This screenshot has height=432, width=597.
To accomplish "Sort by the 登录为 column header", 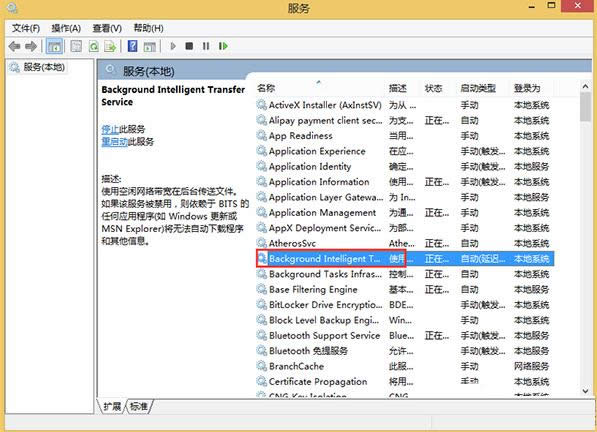I will (531, 88).
